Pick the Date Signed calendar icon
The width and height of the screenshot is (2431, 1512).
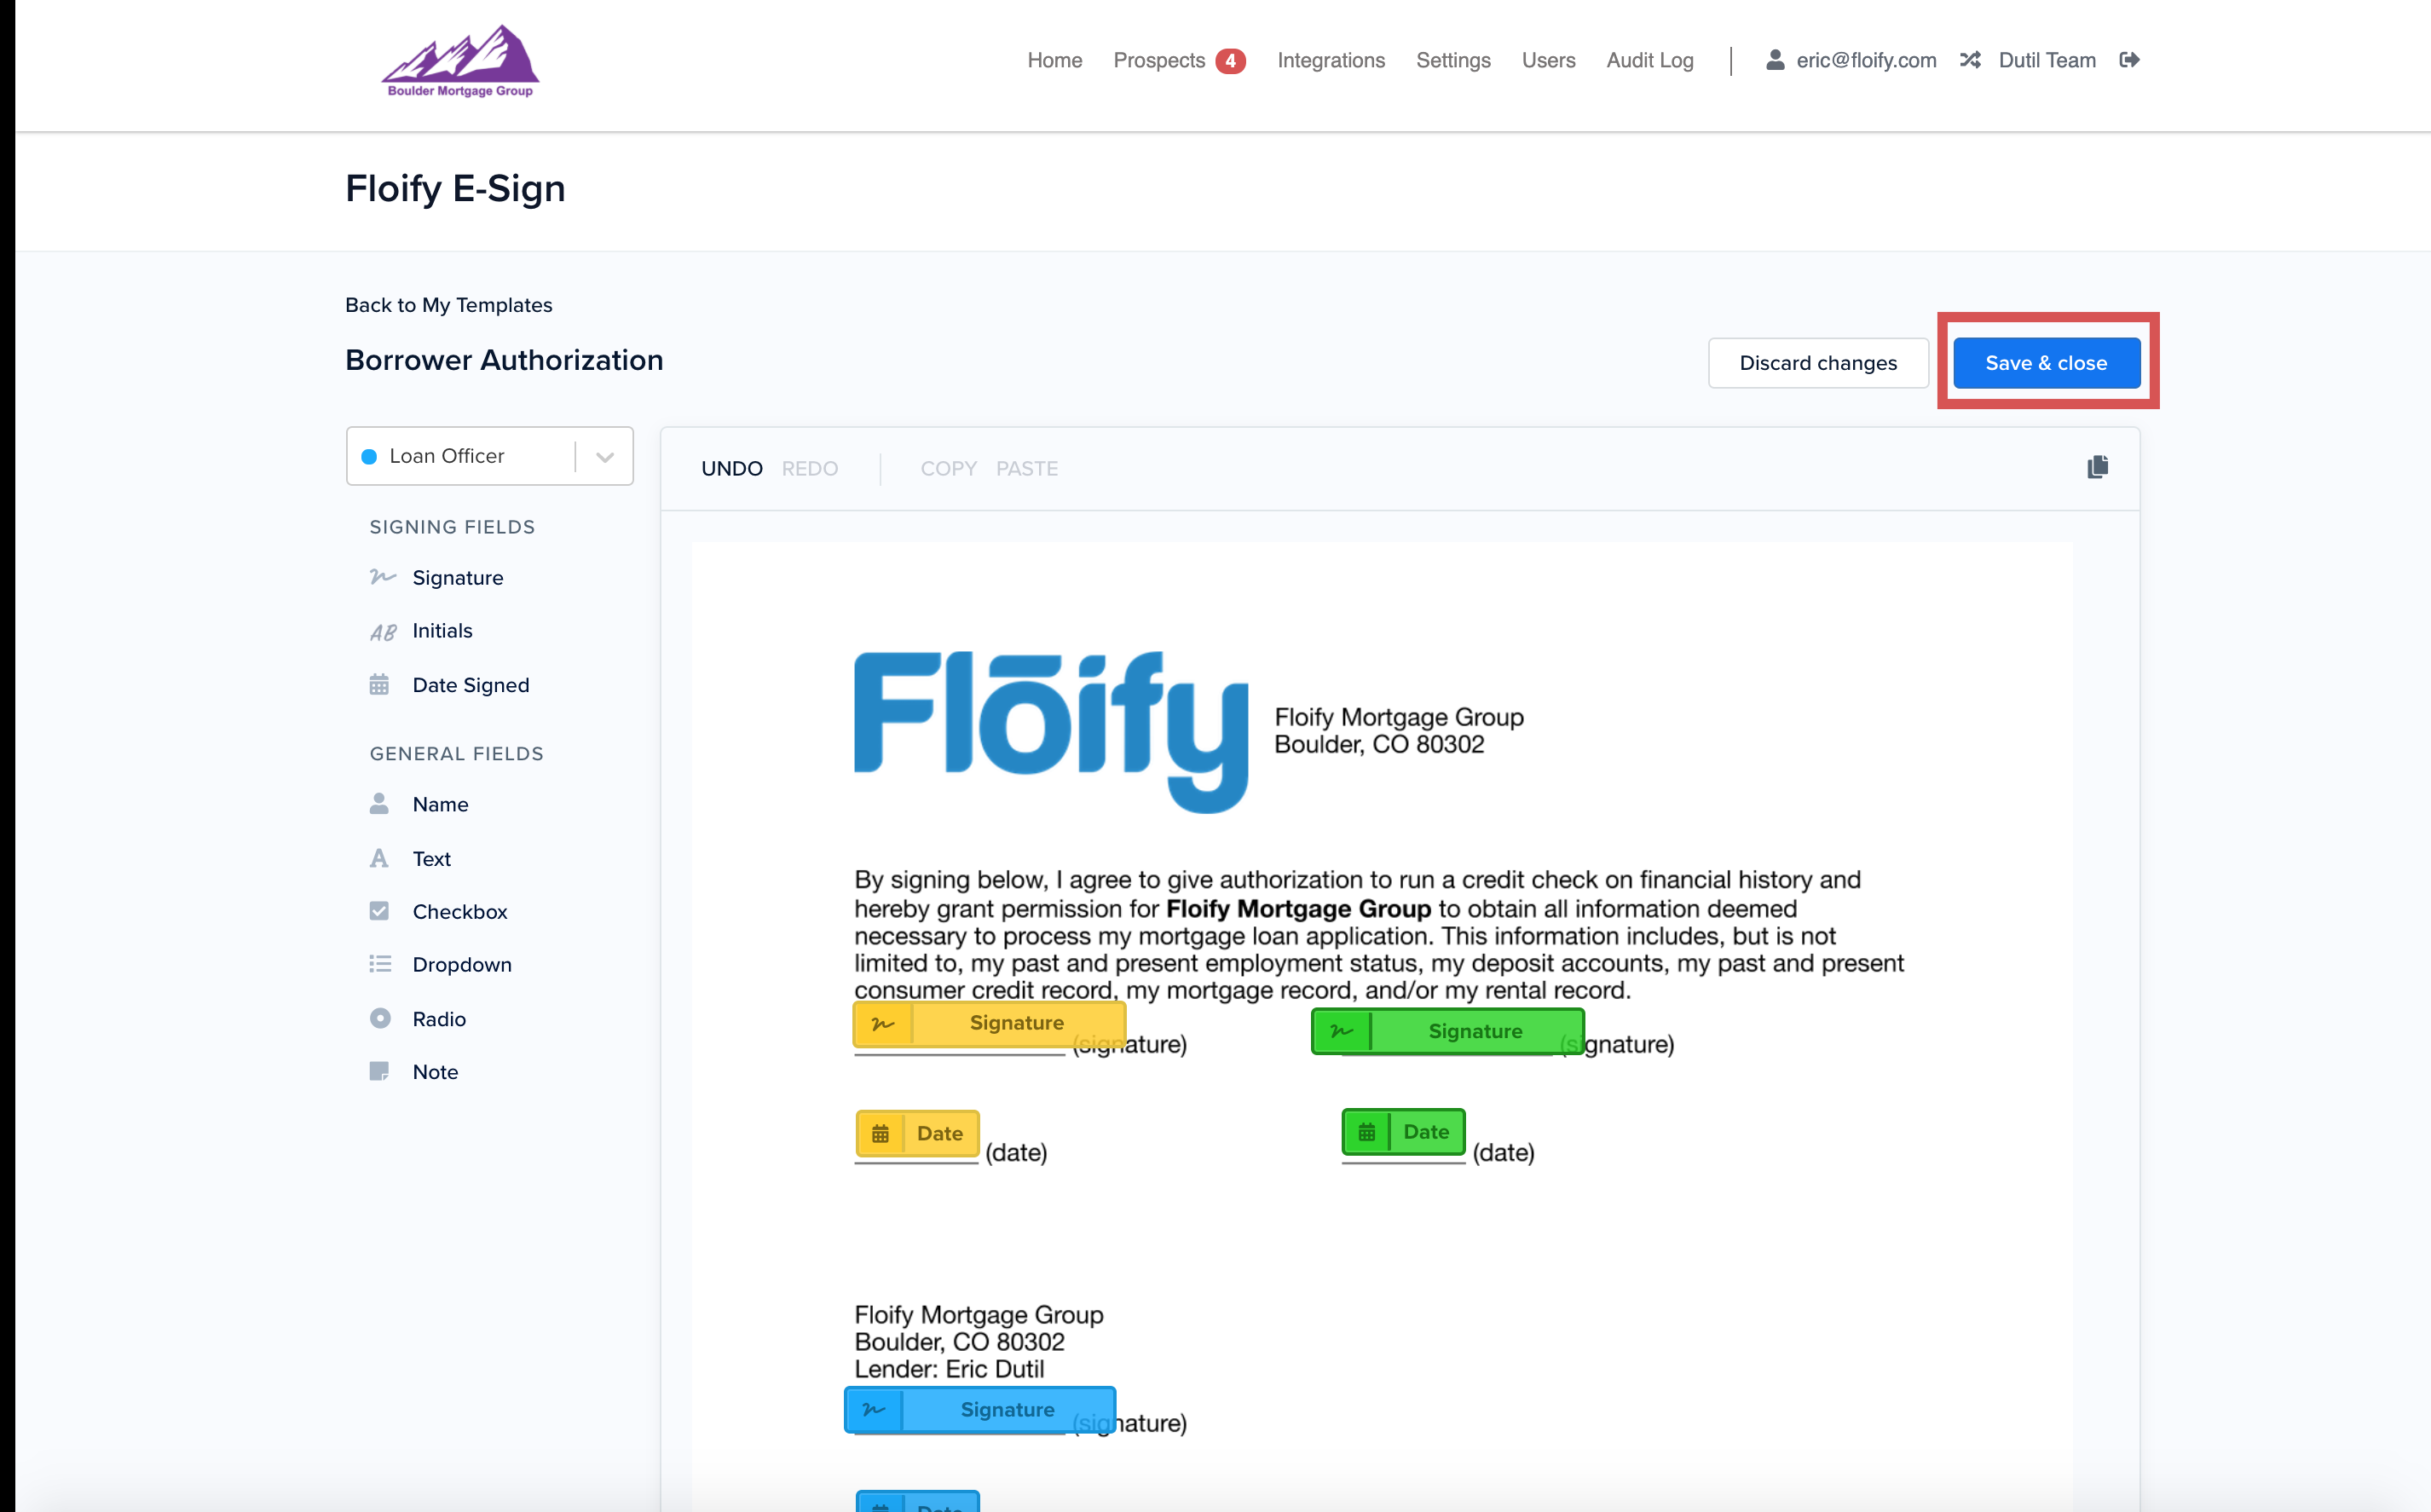pyautogui.click(x=379, y=685)
